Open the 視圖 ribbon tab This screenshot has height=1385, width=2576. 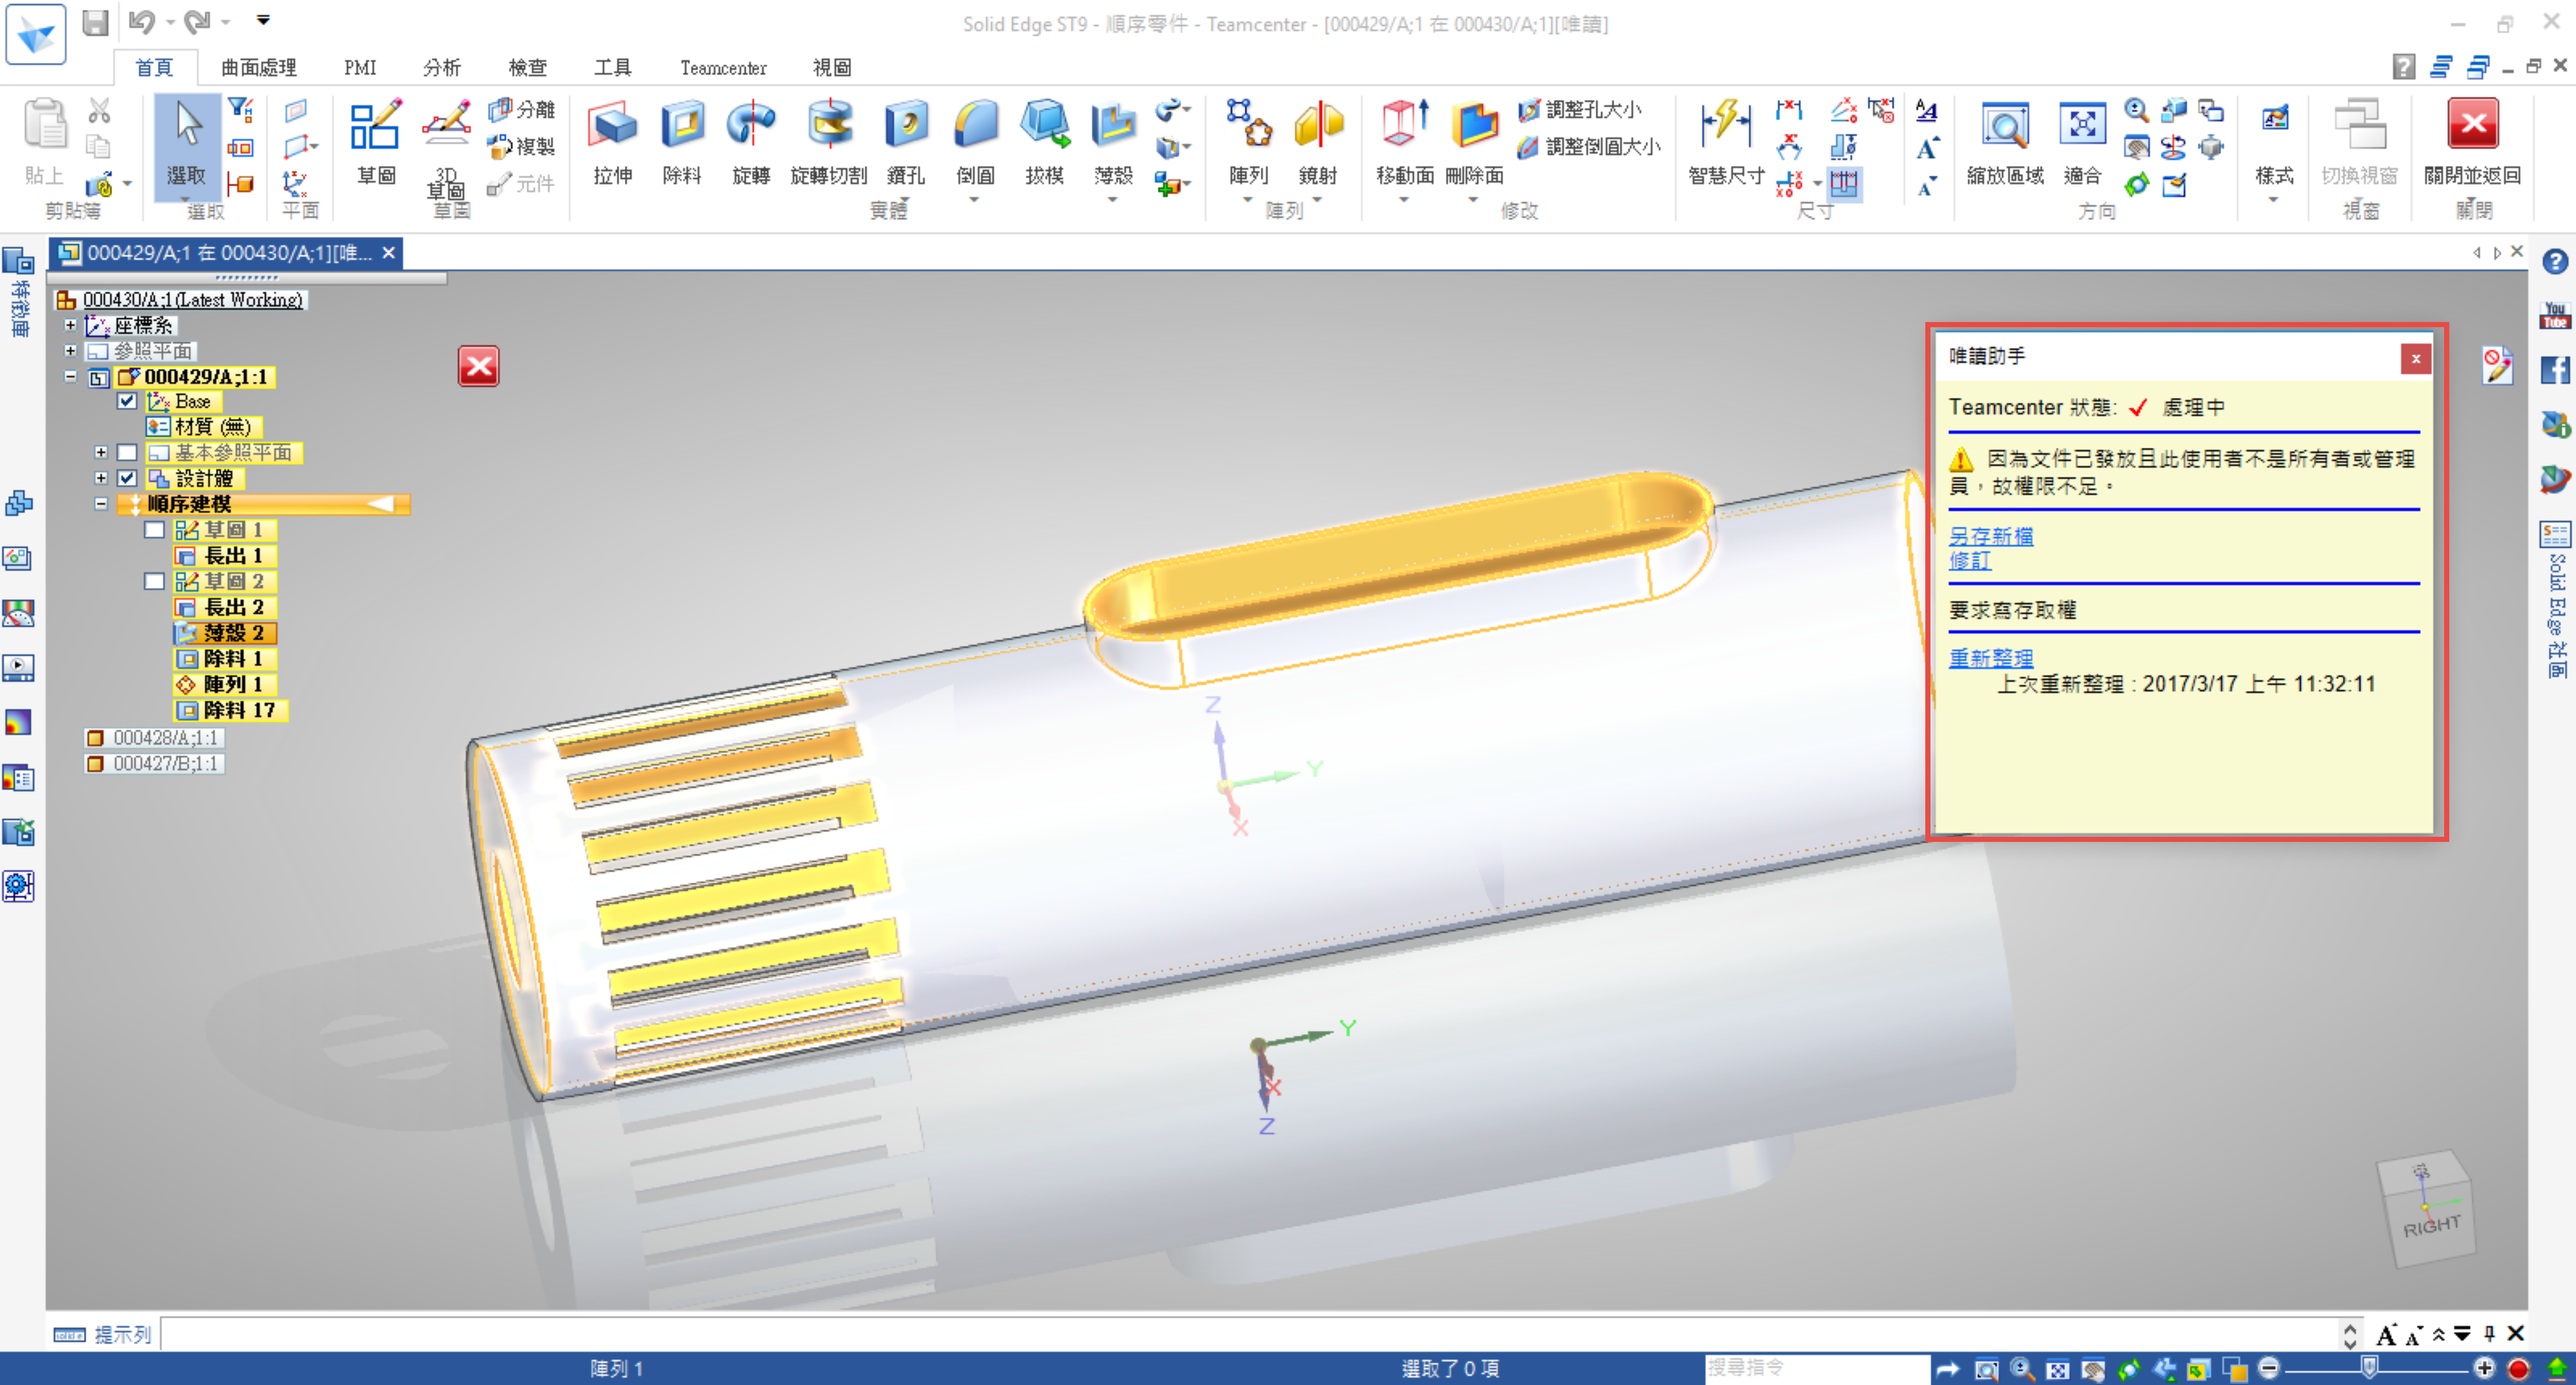point(832,67)
